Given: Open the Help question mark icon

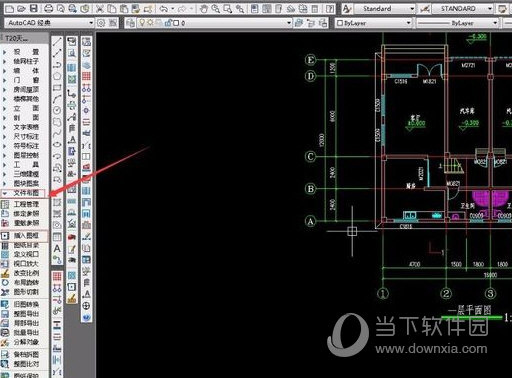Looking at the screenshot, I should point(330,9).
